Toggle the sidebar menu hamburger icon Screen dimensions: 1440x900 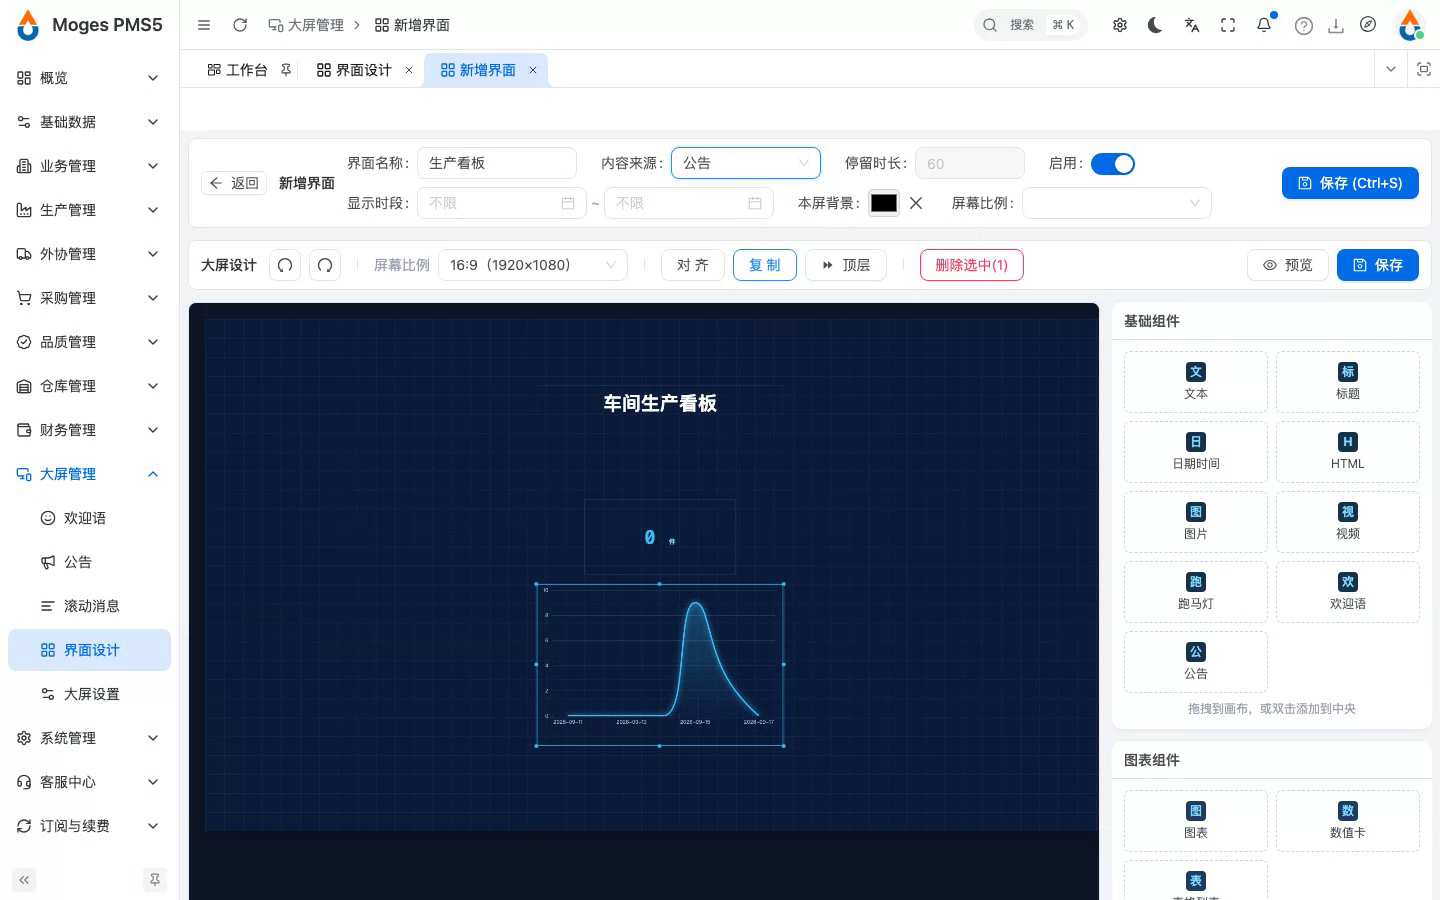(204, 25)
